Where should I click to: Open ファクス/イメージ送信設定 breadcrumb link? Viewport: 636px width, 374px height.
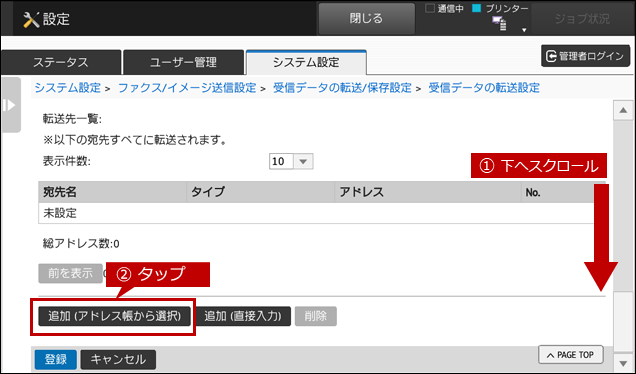pos(187,88)
